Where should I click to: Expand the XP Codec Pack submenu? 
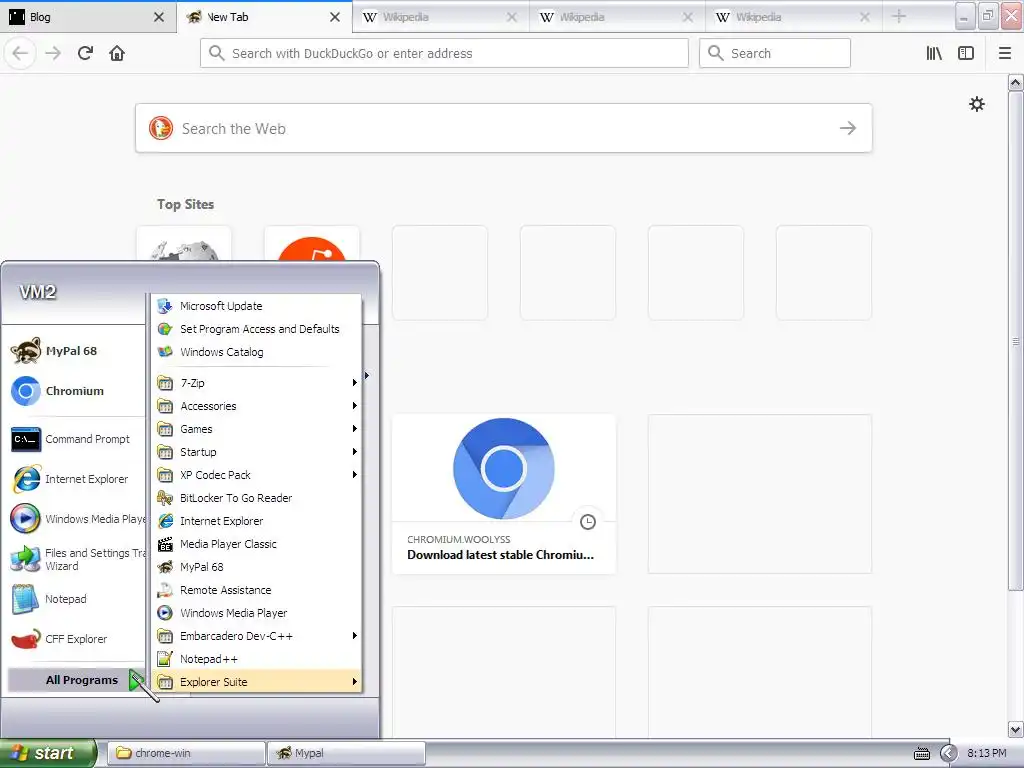pyautogui.click(x=256, y=475)
